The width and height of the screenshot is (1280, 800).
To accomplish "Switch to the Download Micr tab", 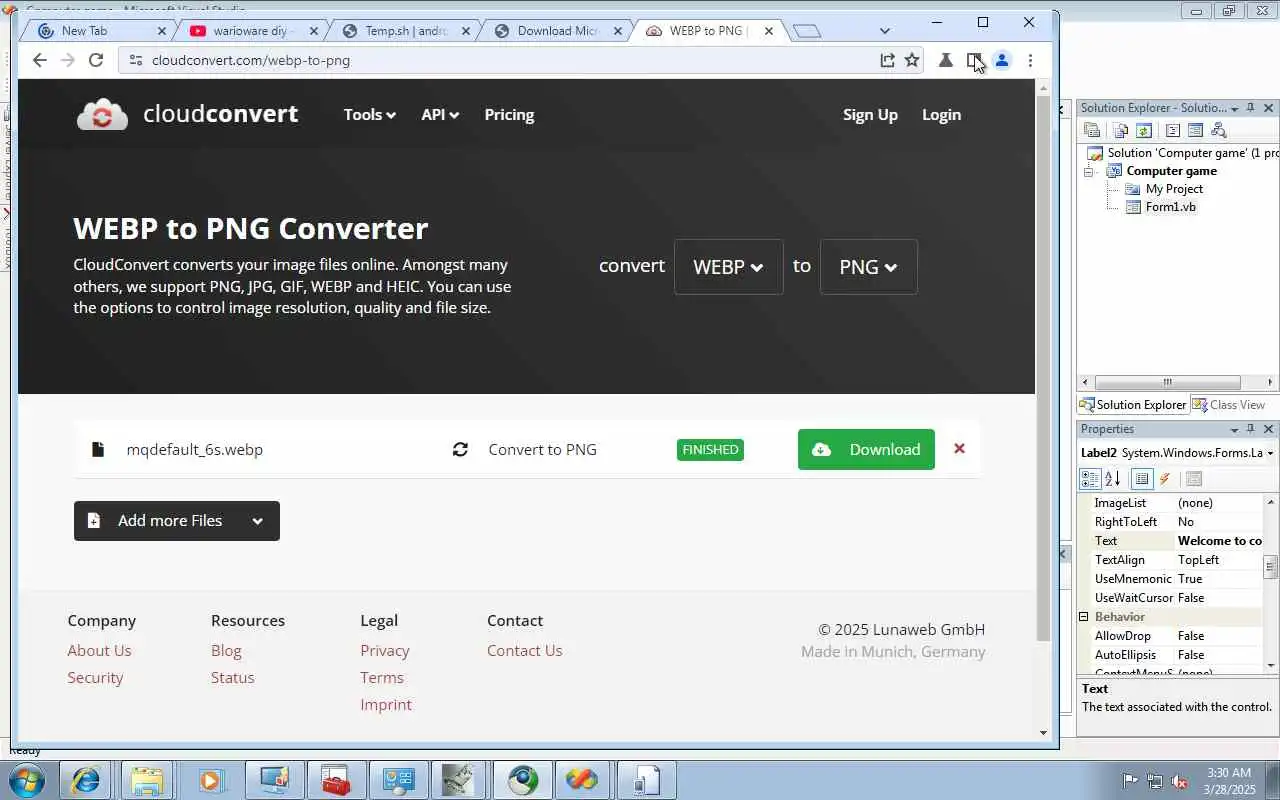I will (x=557, y=31).
